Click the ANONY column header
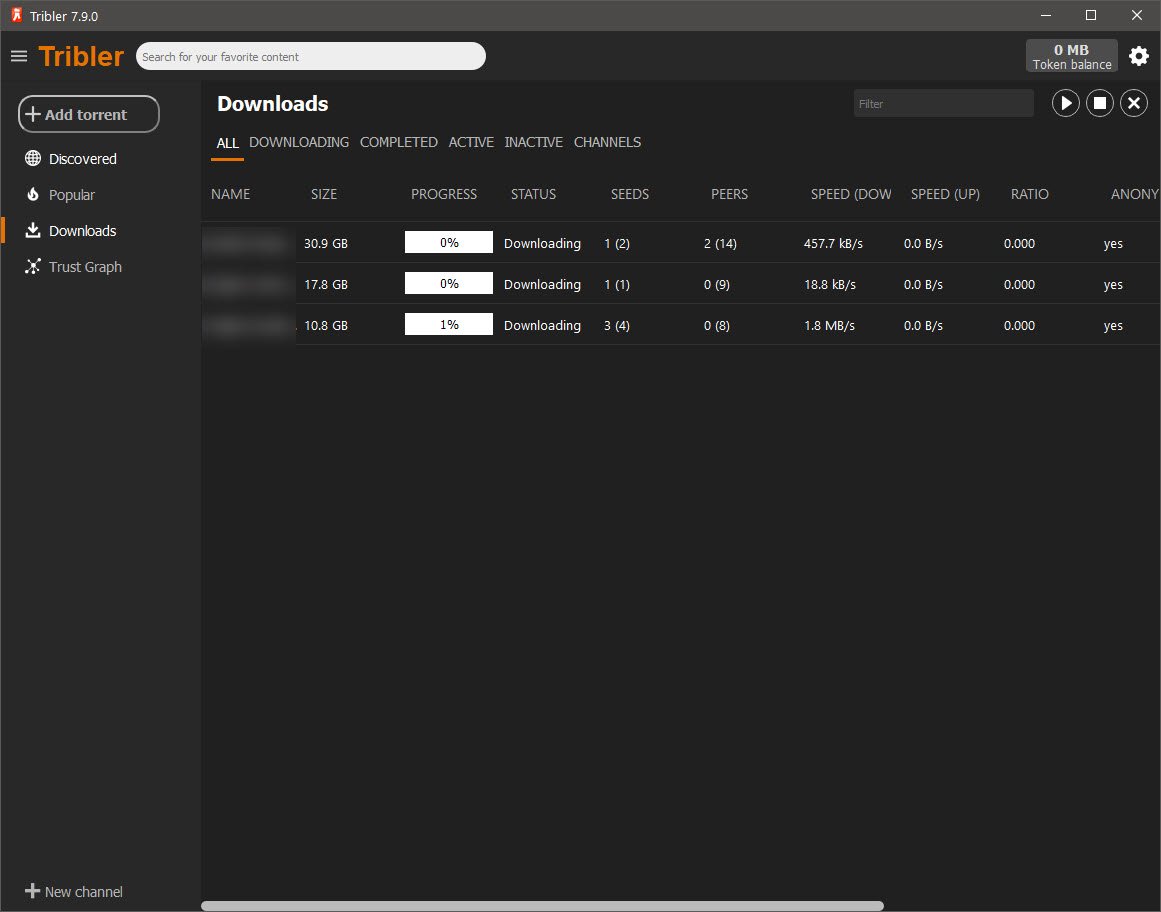The width and height of the screenshot is (1161, 912). coord(1134,194)
